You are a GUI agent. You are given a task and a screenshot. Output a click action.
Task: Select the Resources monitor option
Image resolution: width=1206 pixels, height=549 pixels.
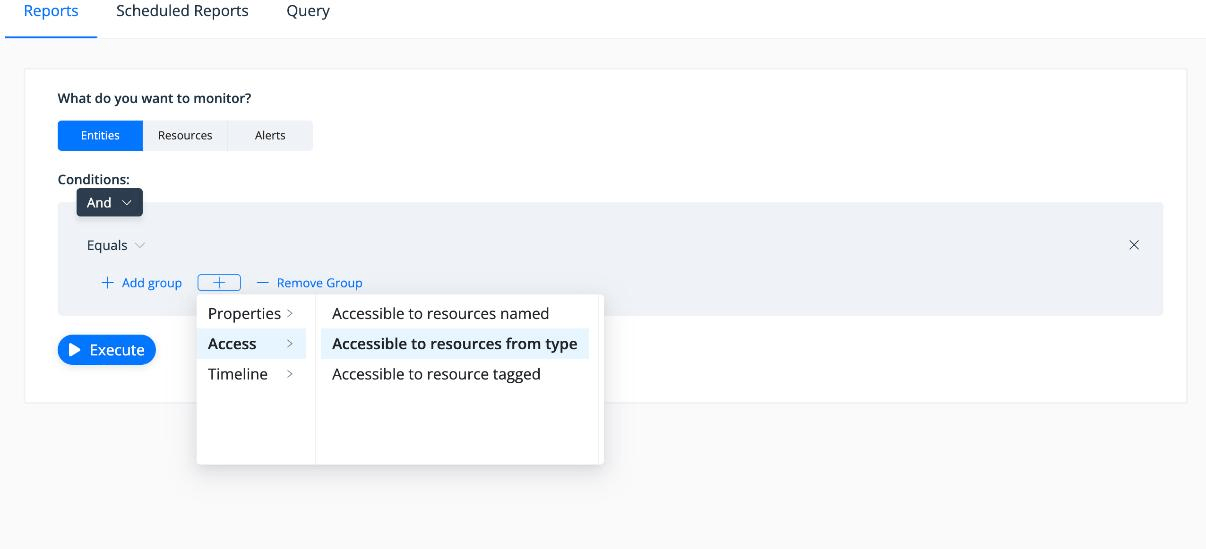[185, 136]
